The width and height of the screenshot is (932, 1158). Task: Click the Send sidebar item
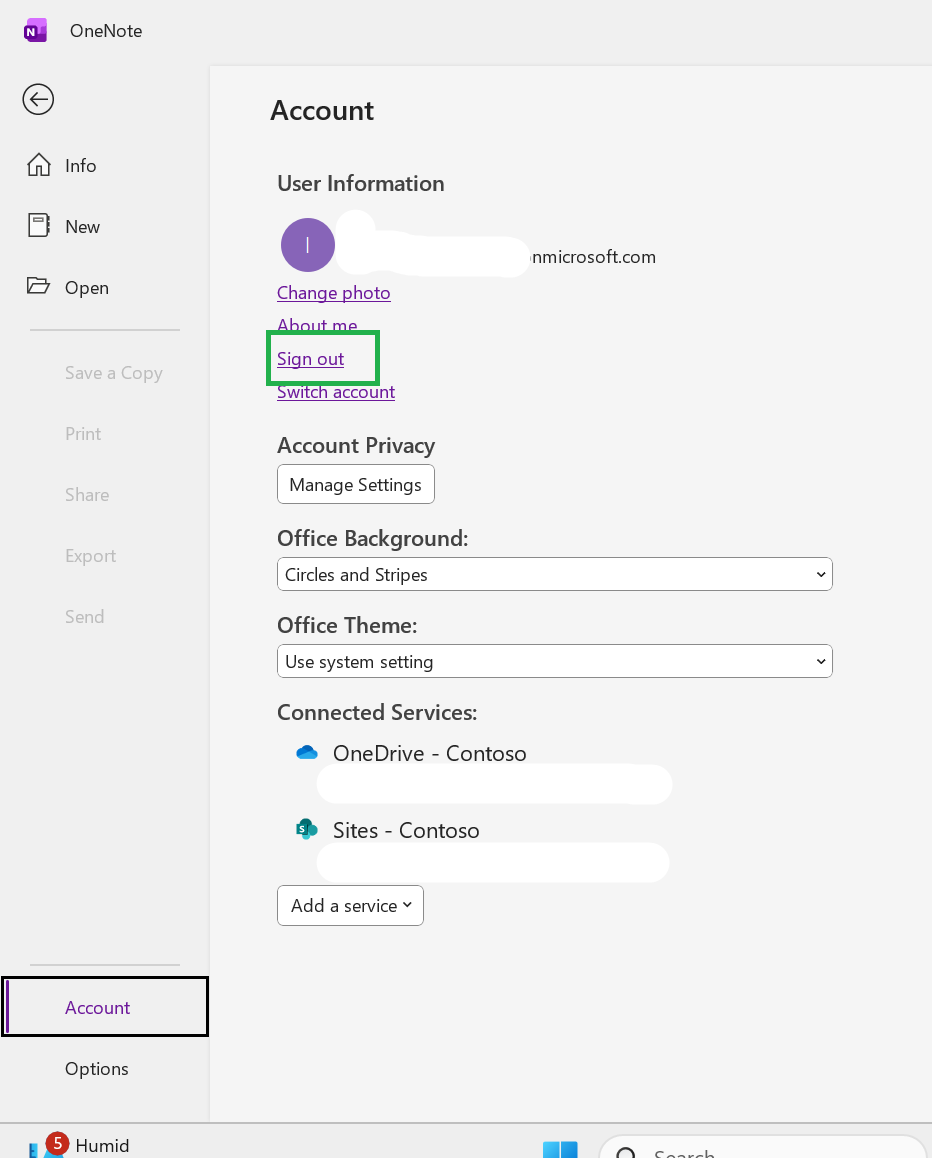(84, 617)
